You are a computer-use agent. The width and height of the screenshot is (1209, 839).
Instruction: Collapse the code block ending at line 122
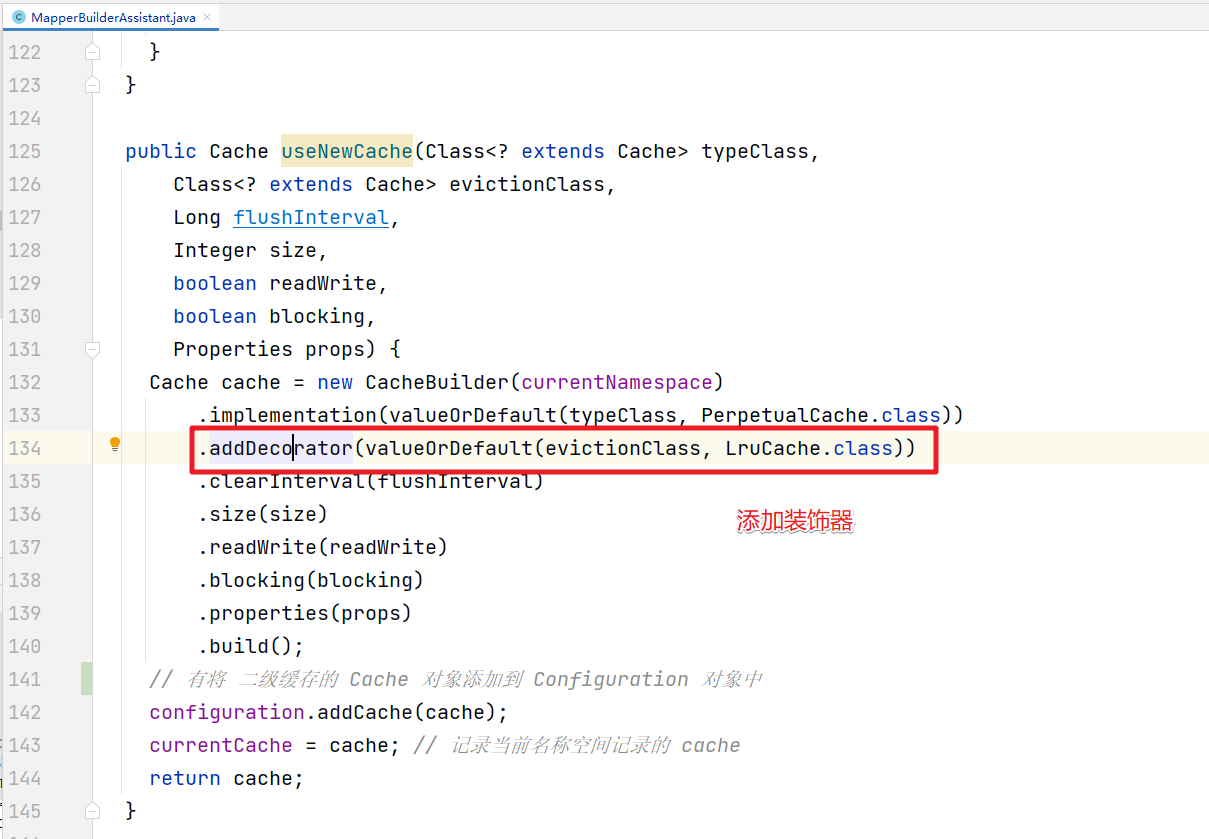[x=92, y=51]
